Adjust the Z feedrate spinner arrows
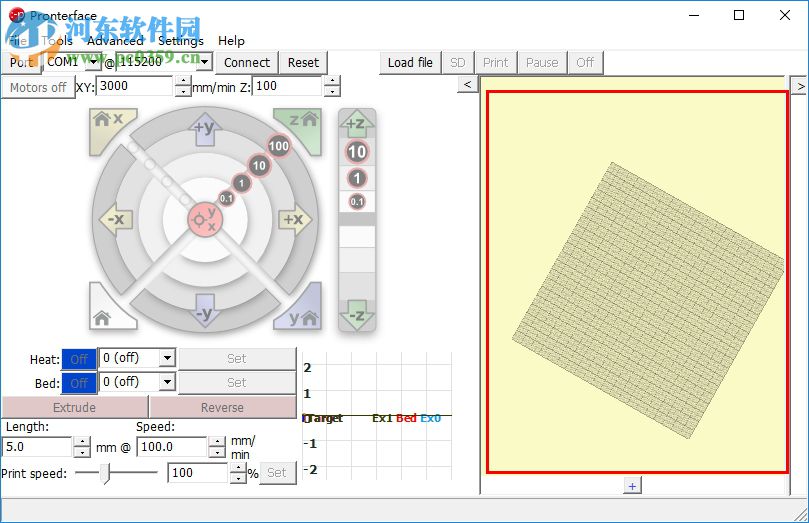The width and height of the screenshot is (809, 523). point(332,86)
